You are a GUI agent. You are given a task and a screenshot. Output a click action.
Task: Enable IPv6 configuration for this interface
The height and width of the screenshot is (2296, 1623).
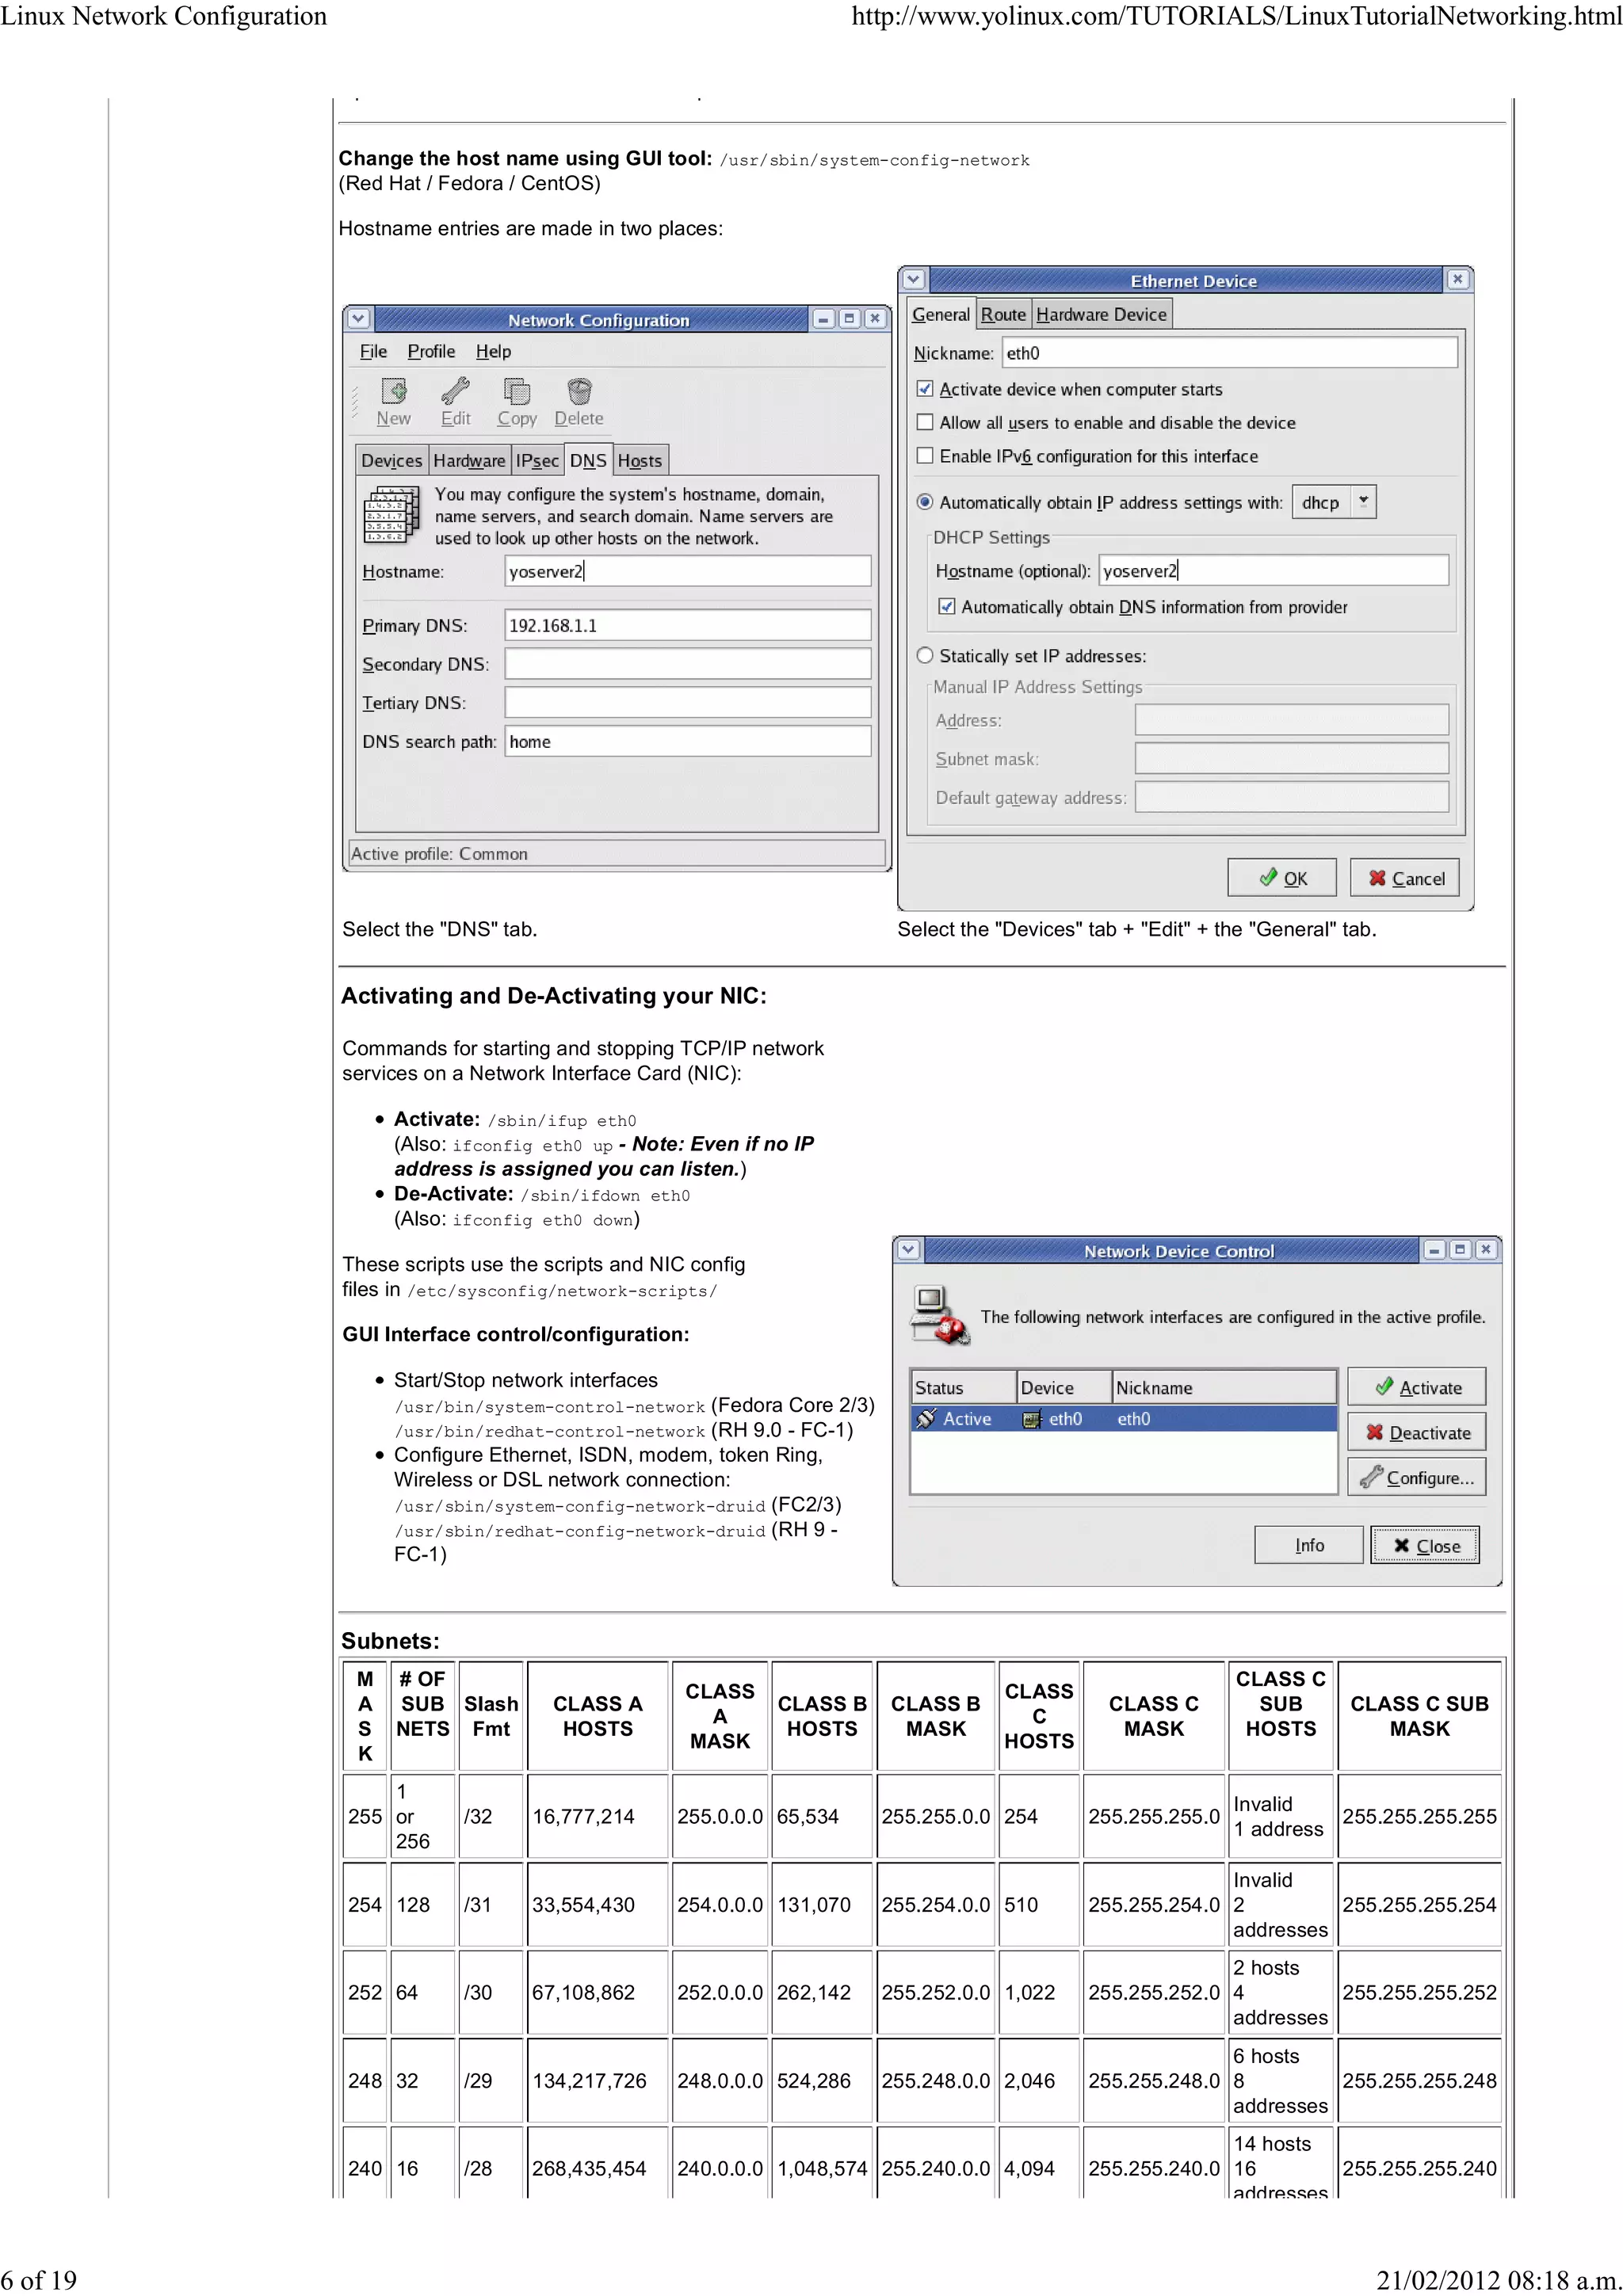pyautogui.click(x=925, y=456)
